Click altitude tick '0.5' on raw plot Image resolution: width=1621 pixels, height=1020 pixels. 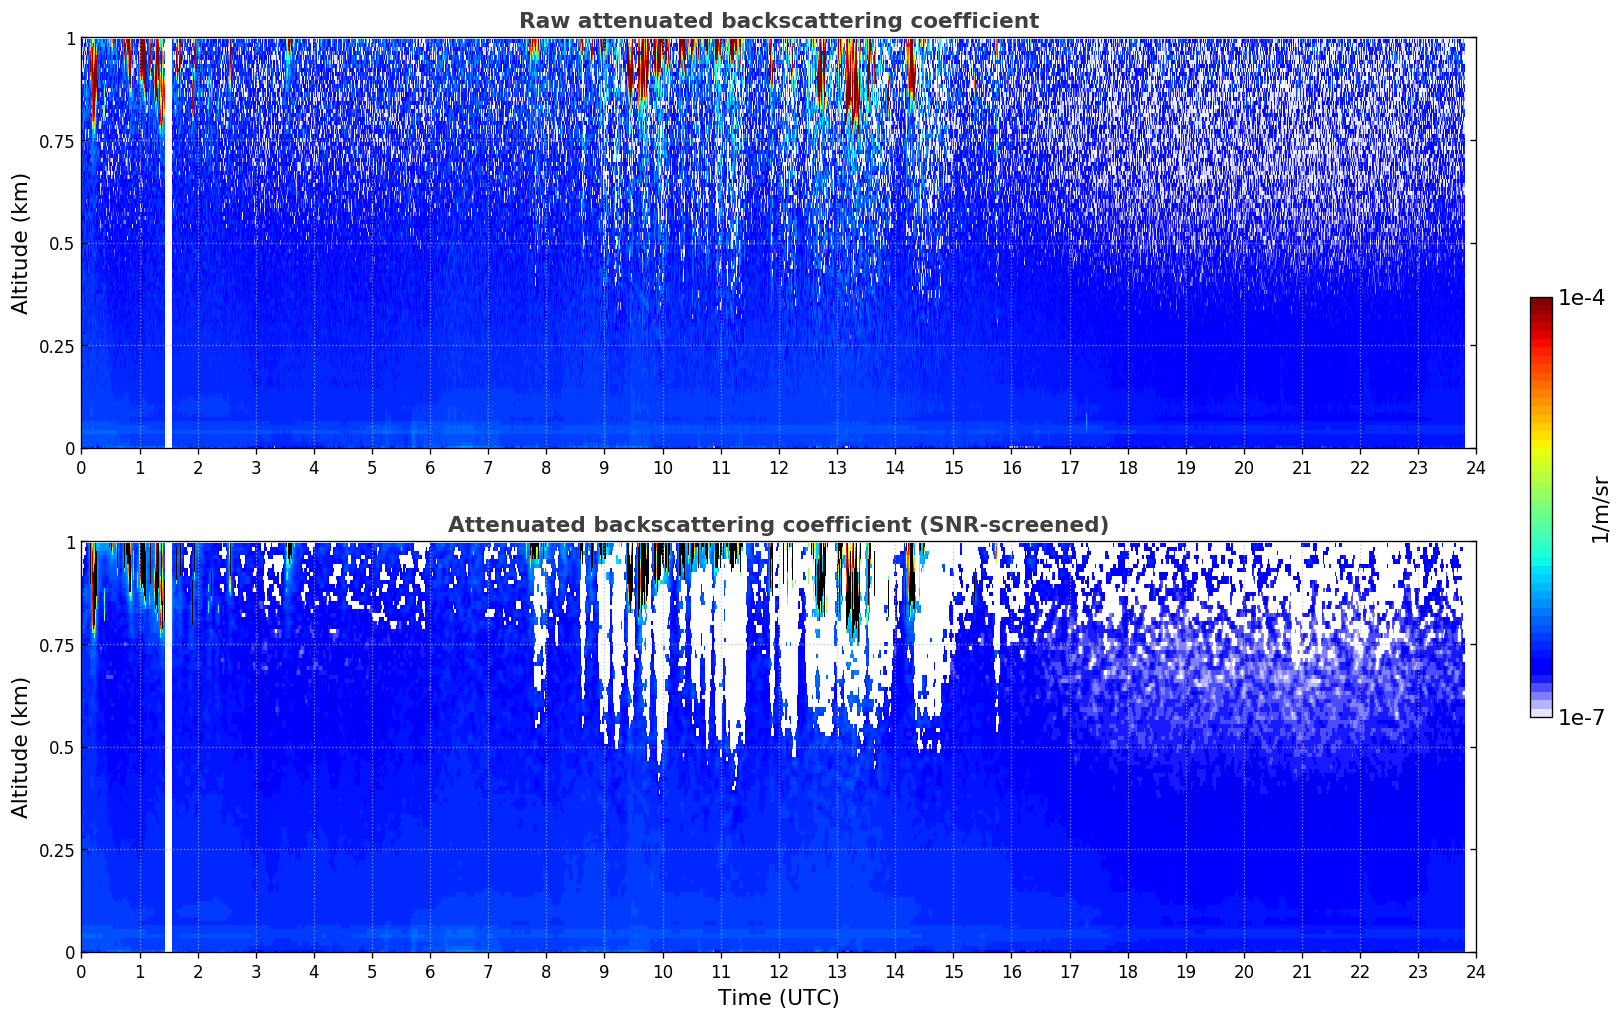[x=62, y=244]
